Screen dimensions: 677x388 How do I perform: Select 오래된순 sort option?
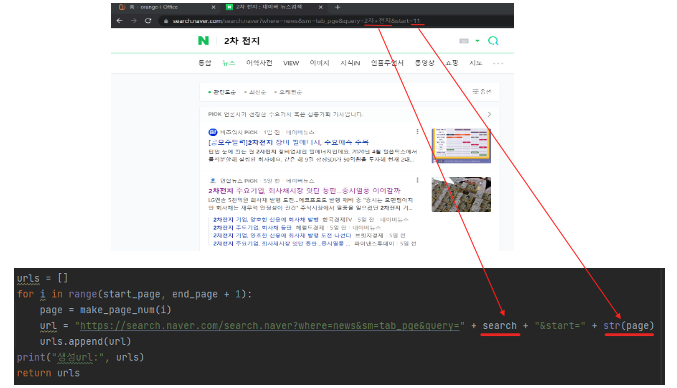(x=288, y=92)
